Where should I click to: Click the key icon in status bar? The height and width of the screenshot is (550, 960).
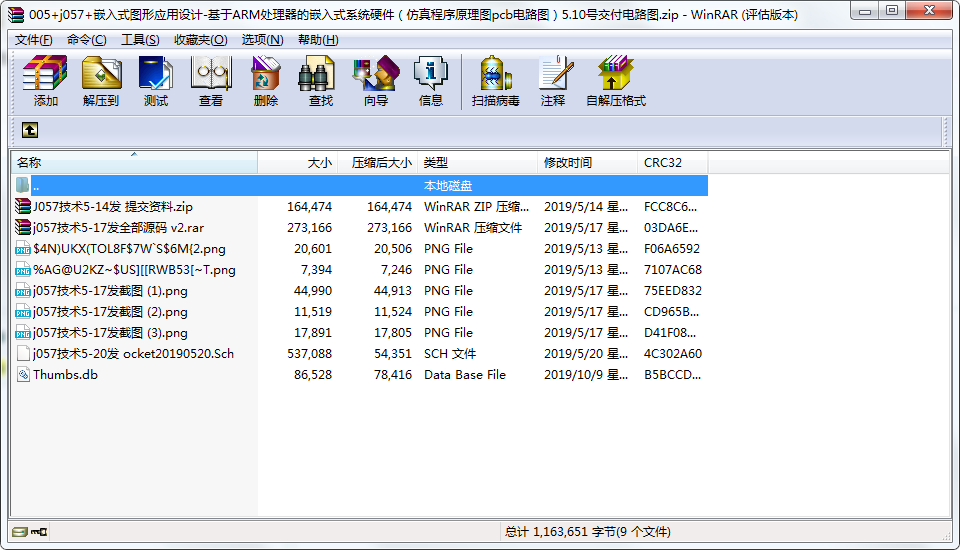click(39, 532)
